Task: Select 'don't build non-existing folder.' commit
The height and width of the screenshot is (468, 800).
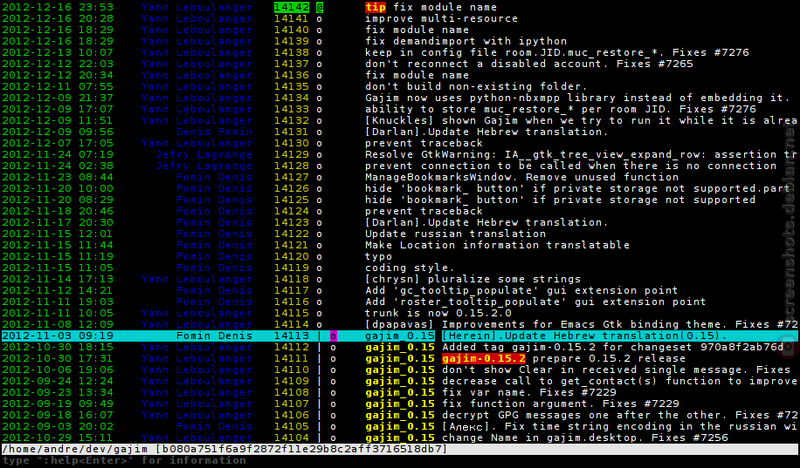Action: [x=476, y=86]
